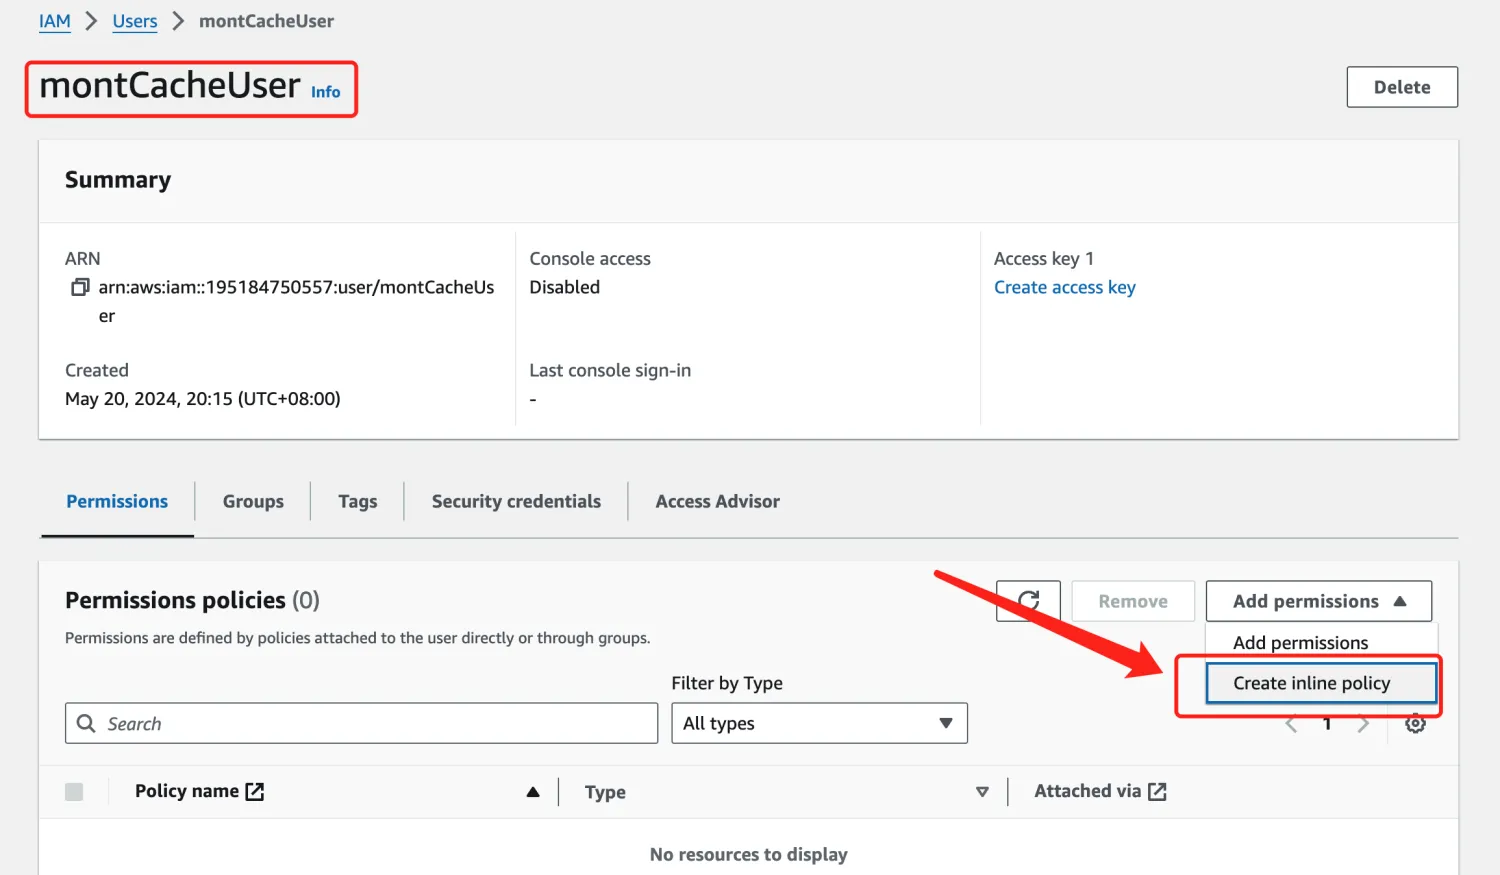
Task: Go to previous page of policies
Action: [1291, 724]
